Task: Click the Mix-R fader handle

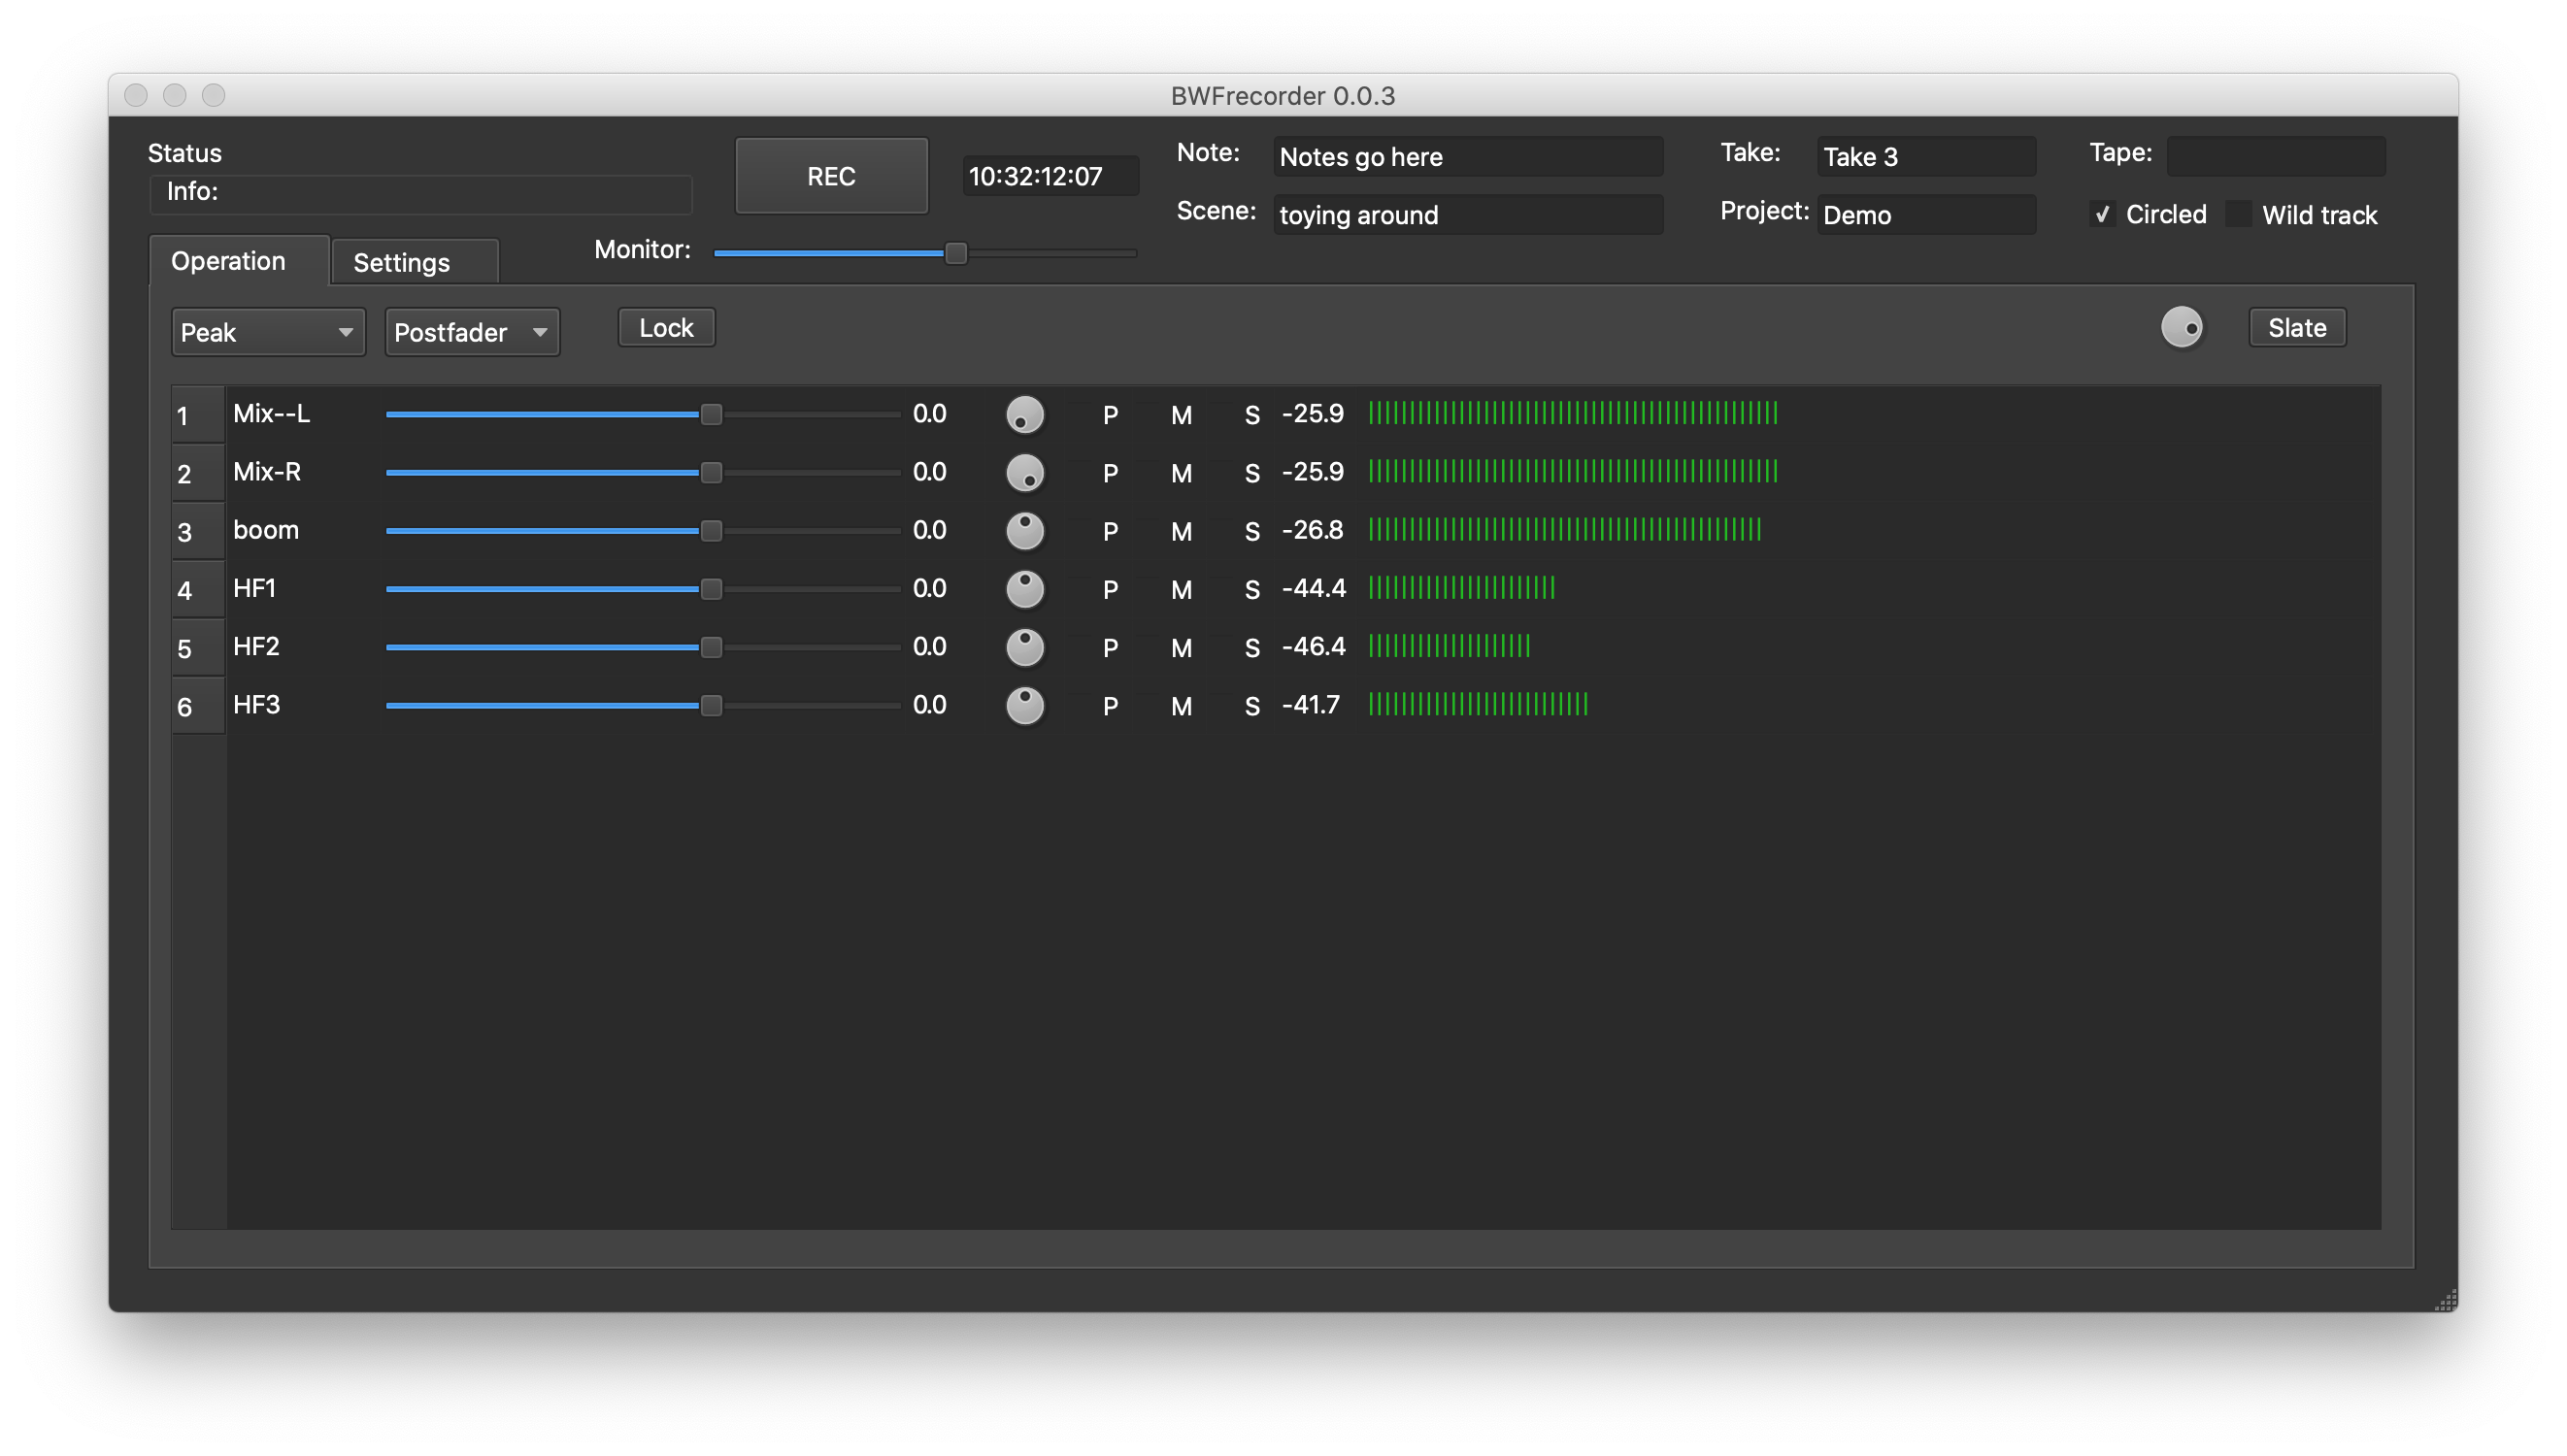Action: [x=711, y=472]
